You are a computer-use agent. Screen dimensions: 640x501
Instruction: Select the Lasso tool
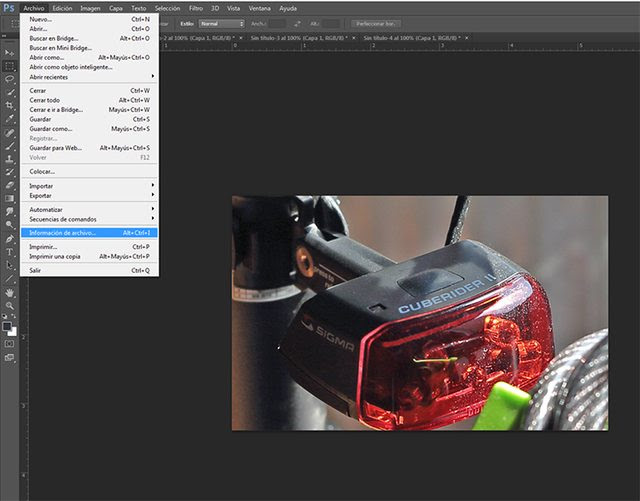point(9,79)
